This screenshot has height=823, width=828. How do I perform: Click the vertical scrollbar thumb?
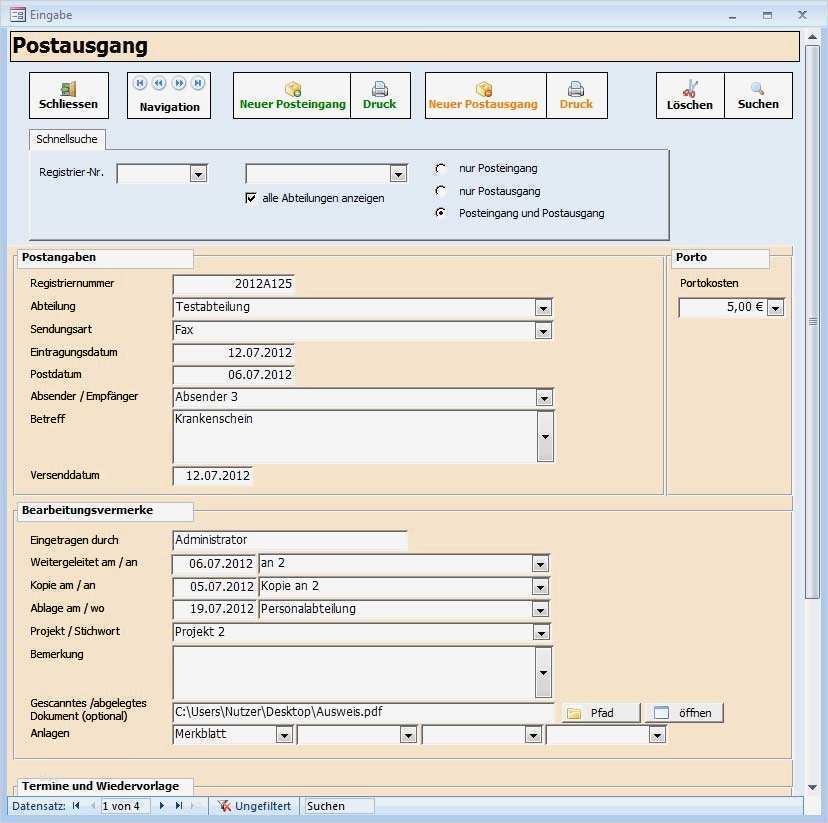tap(813, 321)
